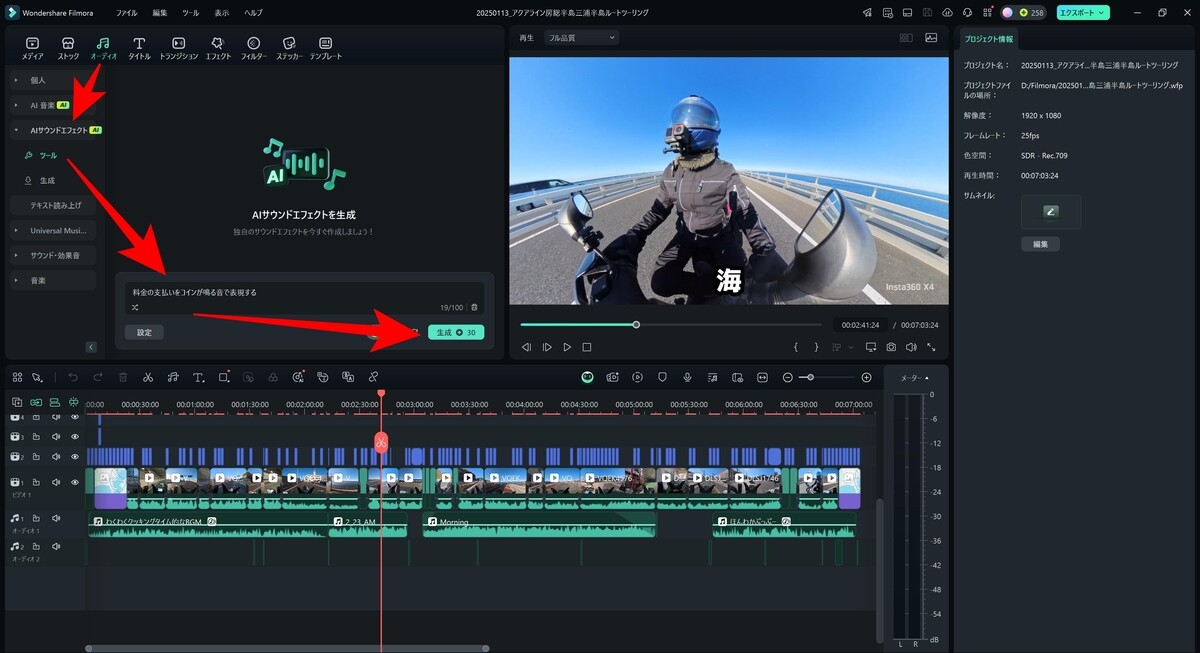Zoom in timeline with plus icon
This screenshot has height=653, width=1200.
866,377
